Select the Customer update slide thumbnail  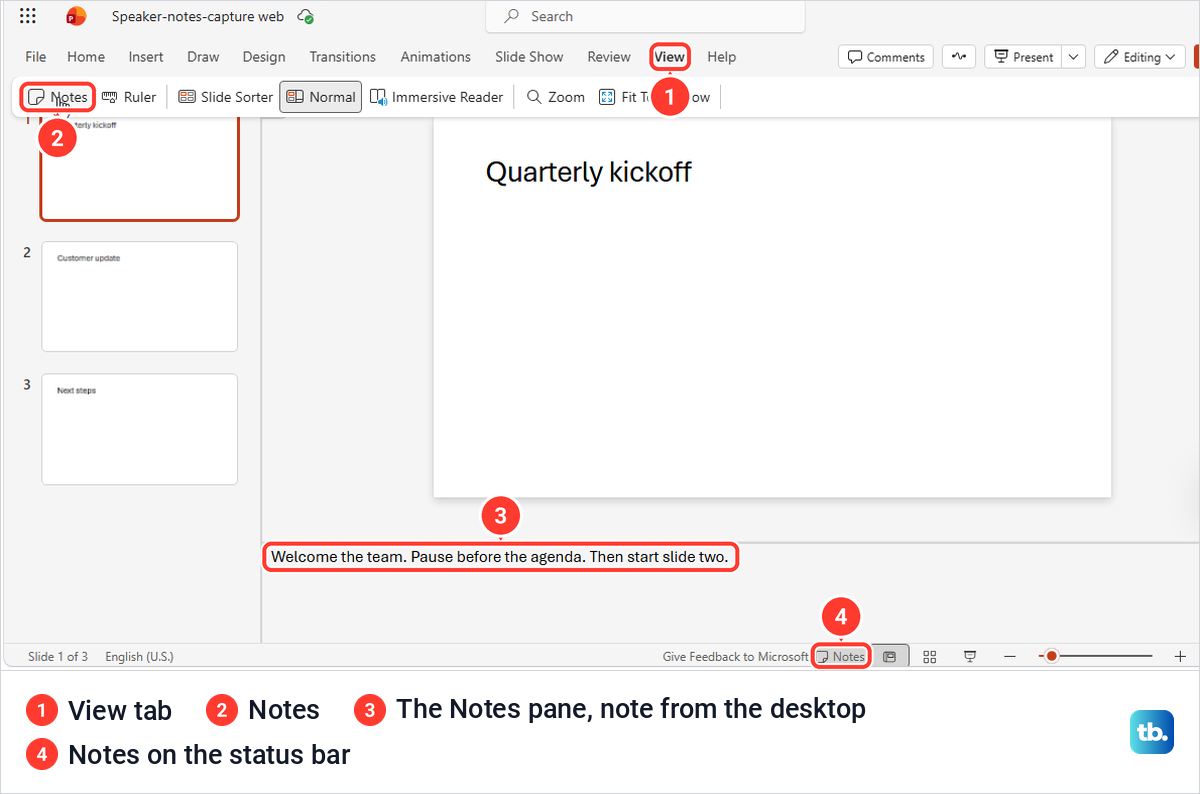click(x=140, y=297)
